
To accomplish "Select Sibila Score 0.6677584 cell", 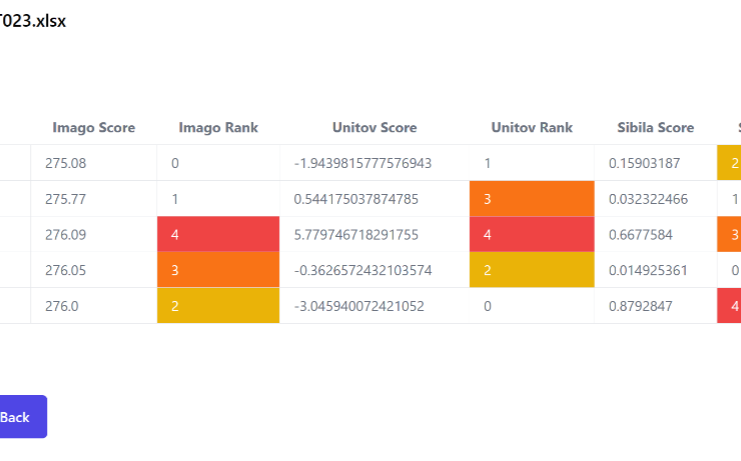I will point(655,234).
